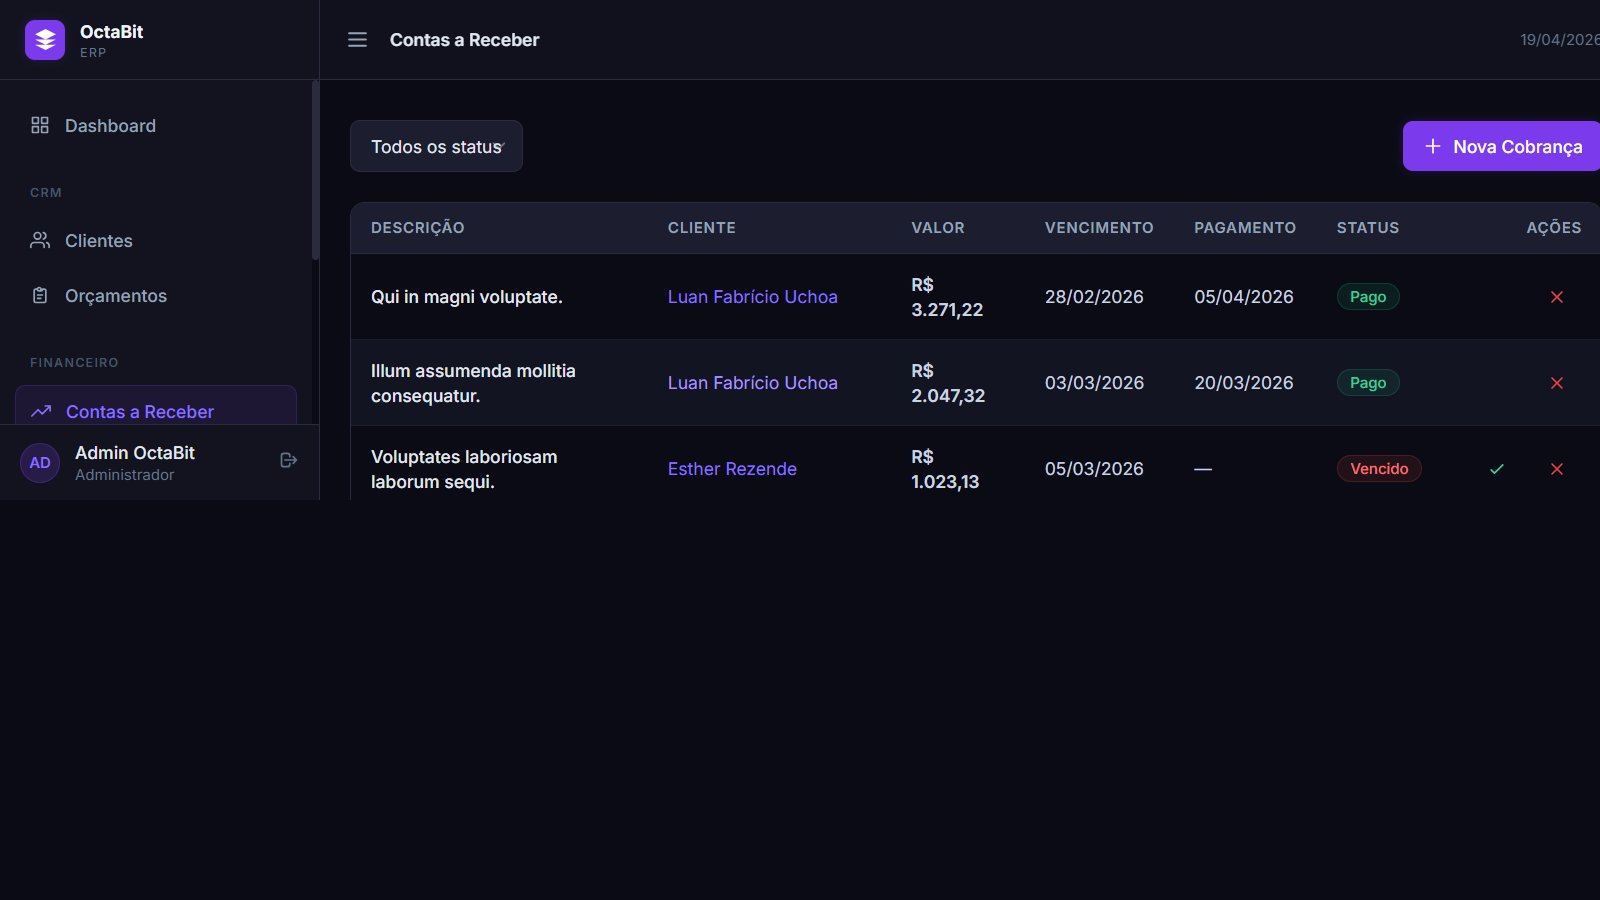Delete the 'Voluptates laboriosam' charge
The width and height of the screenshot is (1600, 900).
(x=1556, y=469)
